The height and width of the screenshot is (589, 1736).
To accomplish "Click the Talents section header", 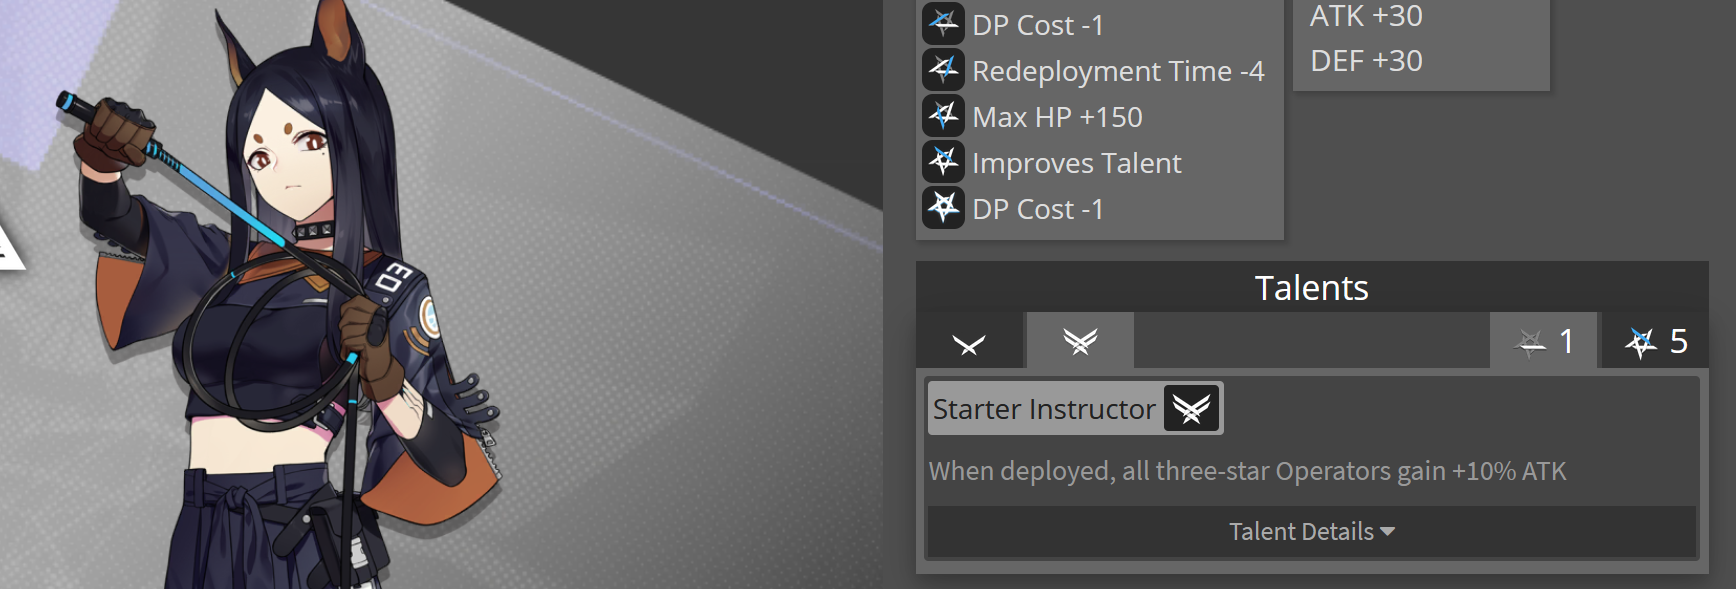I will [1311, 288].
